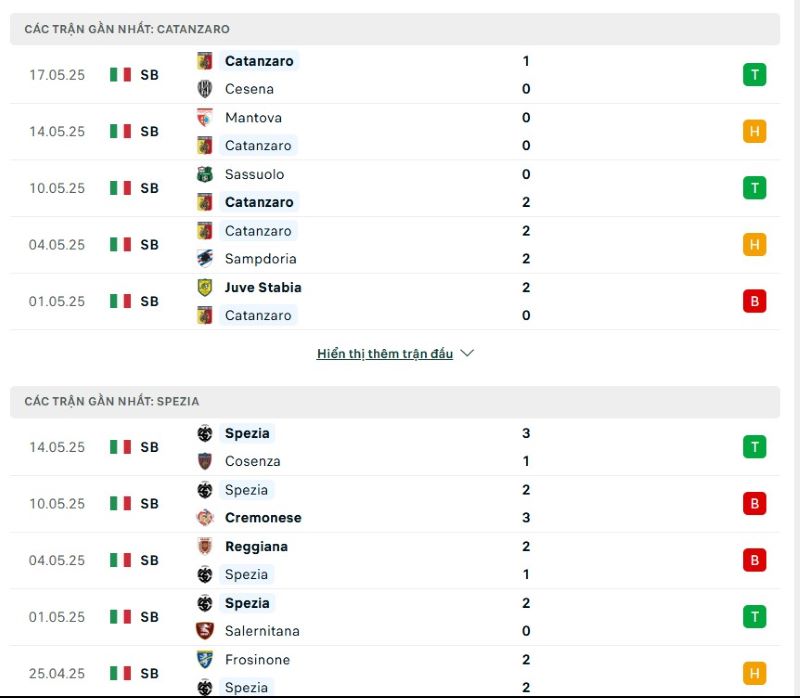Click the Cosenza team crest icon

[x=205, y=461]
